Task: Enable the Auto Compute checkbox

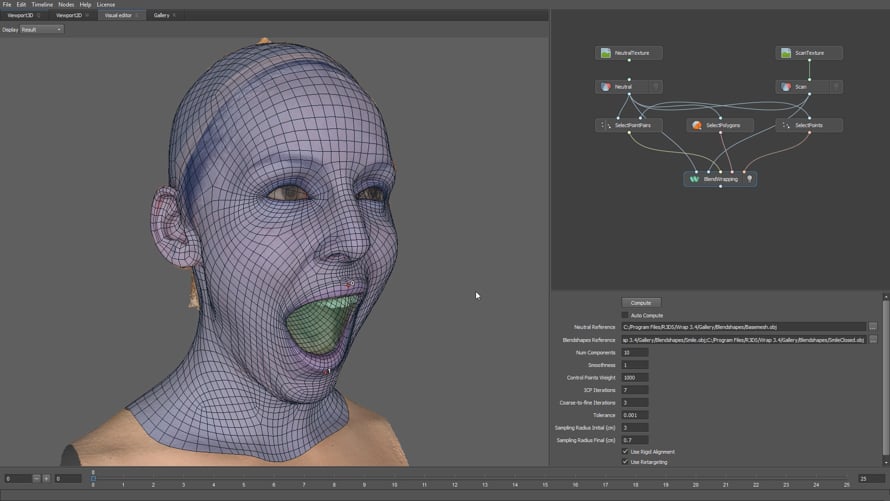Action: [625, 315]
